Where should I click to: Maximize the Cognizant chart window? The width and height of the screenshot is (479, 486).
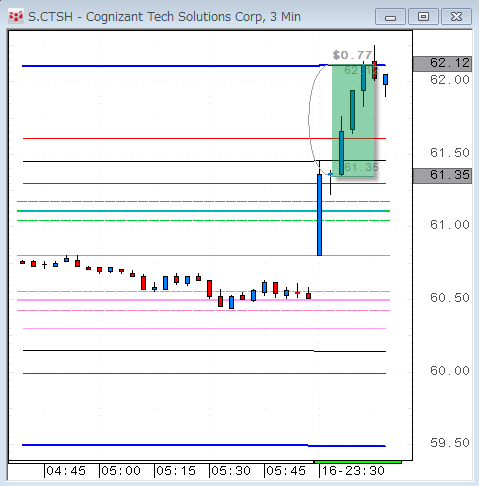pos(423,17)
